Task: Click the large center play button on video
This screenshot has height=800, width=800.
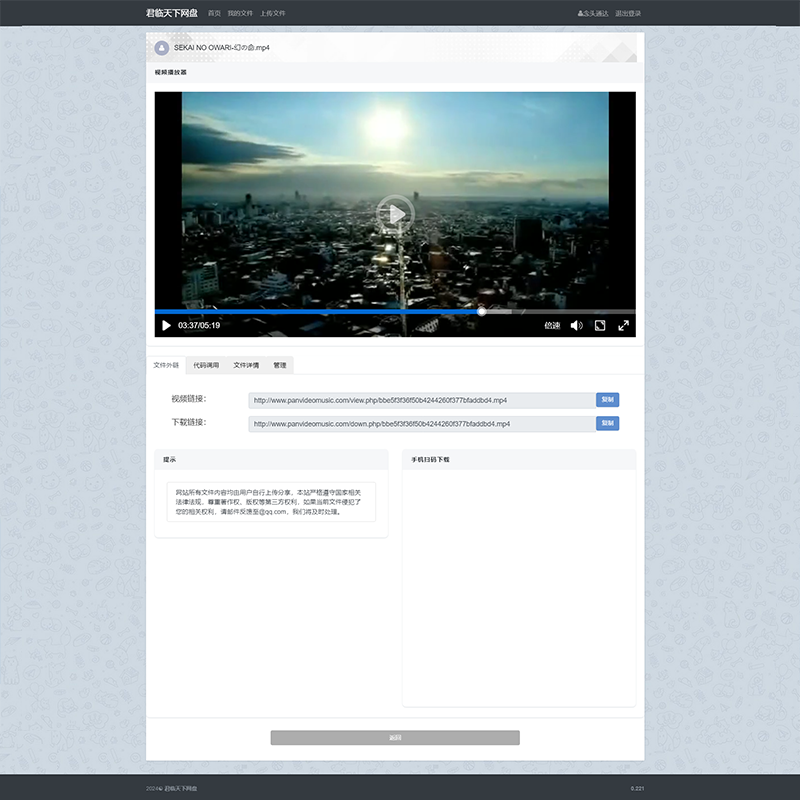Action: [x=396, y=213]
